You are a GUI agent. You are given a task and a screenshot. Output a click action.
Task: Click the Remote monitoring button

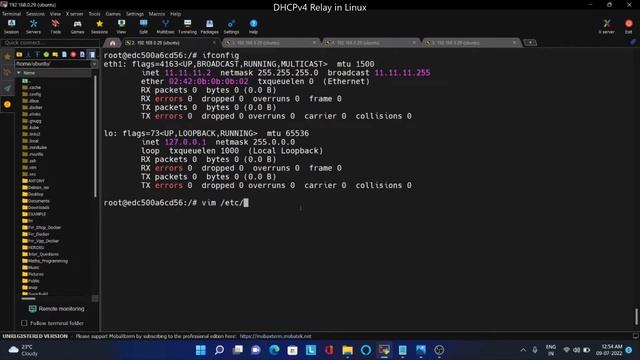[x=57, y=309]
